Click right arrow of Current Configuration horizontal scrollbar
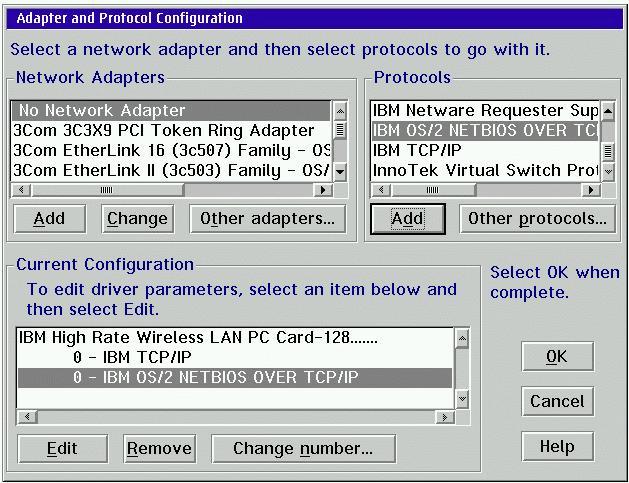 (444, 417)
